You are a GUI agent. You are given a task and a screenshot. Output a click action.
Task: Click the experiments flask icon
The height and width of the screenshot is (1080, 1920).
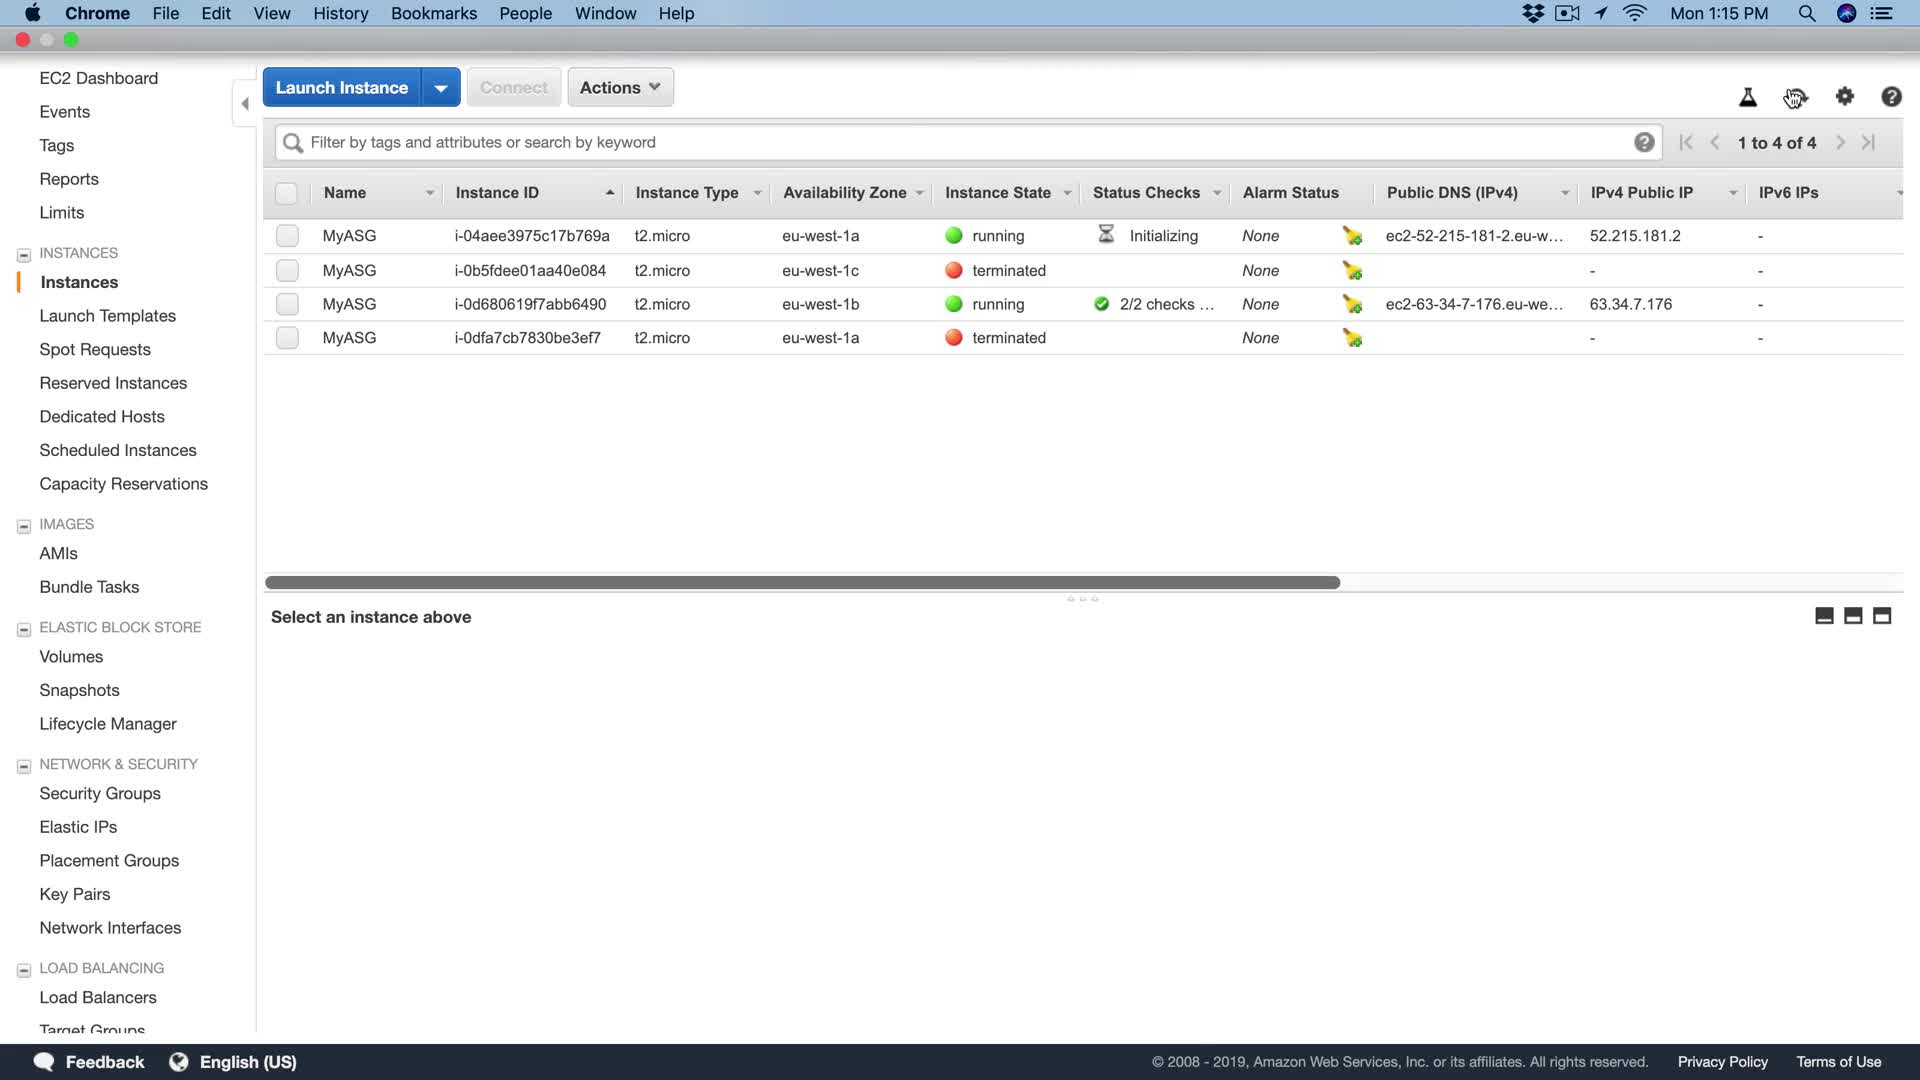click(x=1747, y=97)
